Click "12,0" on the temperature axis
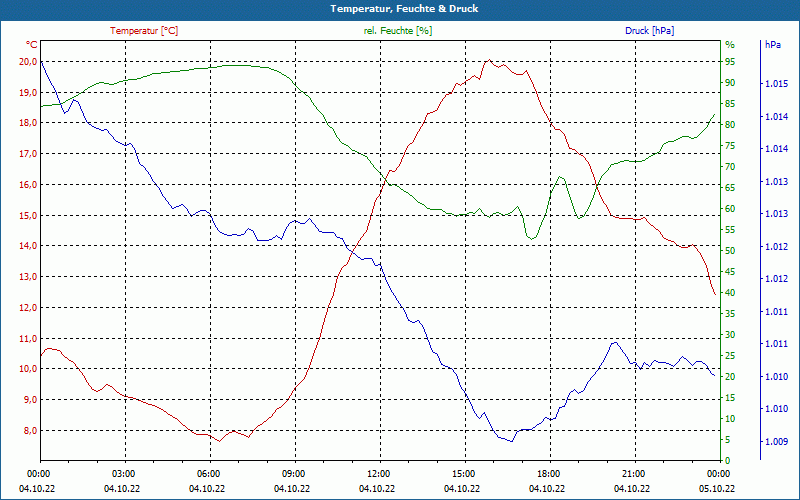Viewport: 800px width, 500px height. 28,308
